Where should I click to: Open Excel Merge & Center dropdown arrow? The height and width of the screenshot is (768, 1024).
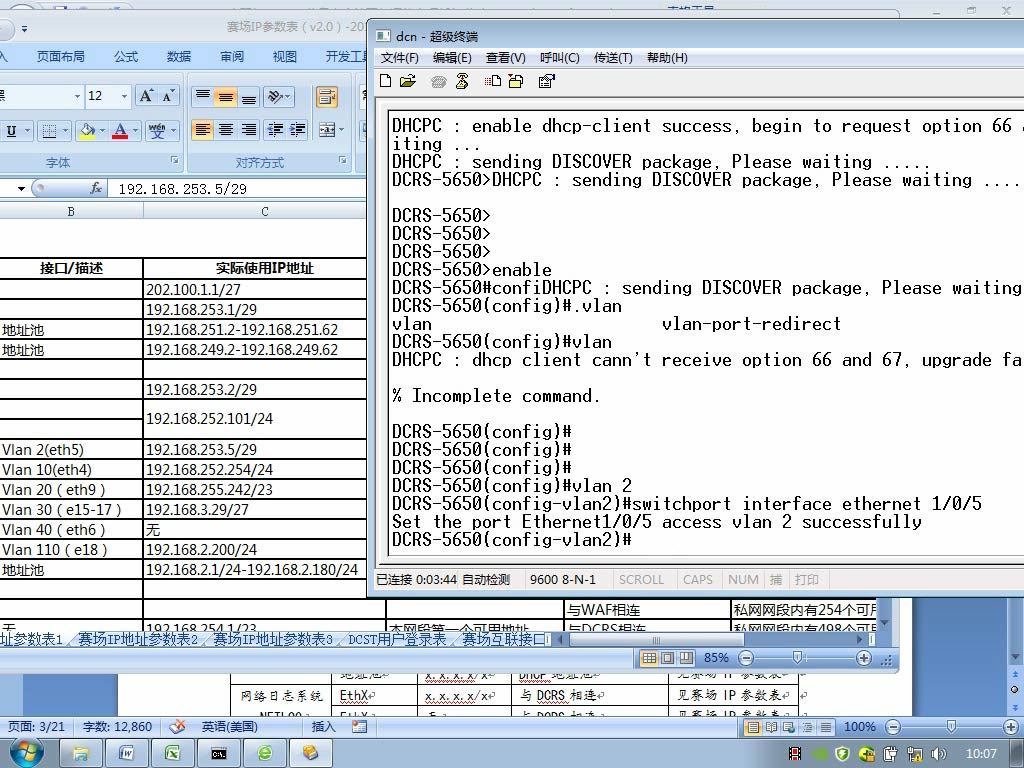[x=341, y=130]
